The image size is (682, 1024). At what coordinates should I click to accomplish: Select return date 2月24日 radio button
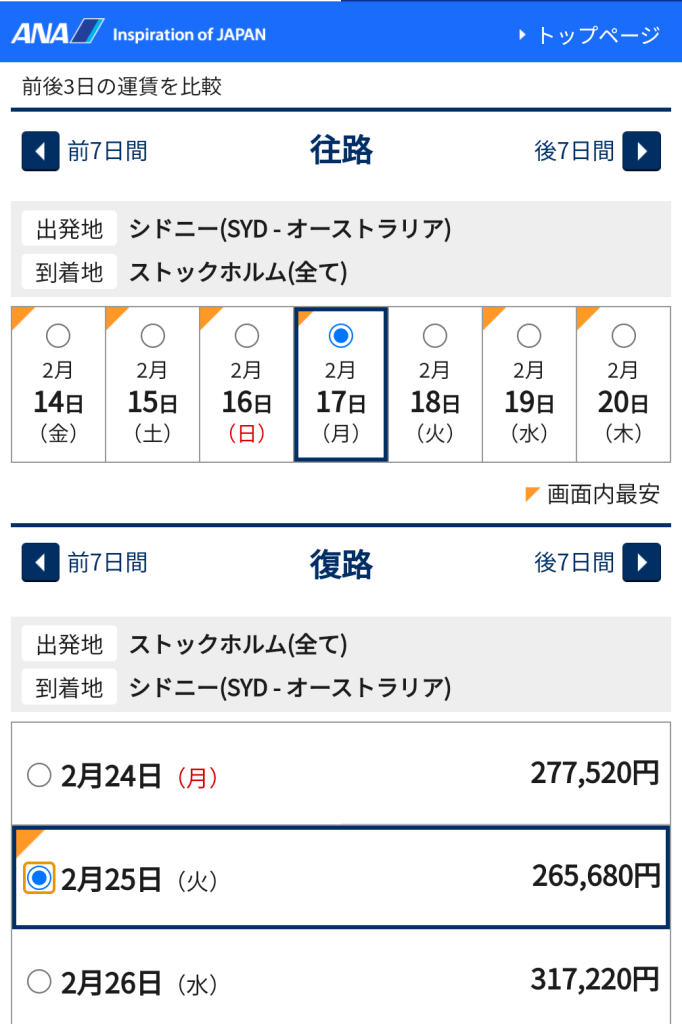[39, 775]
